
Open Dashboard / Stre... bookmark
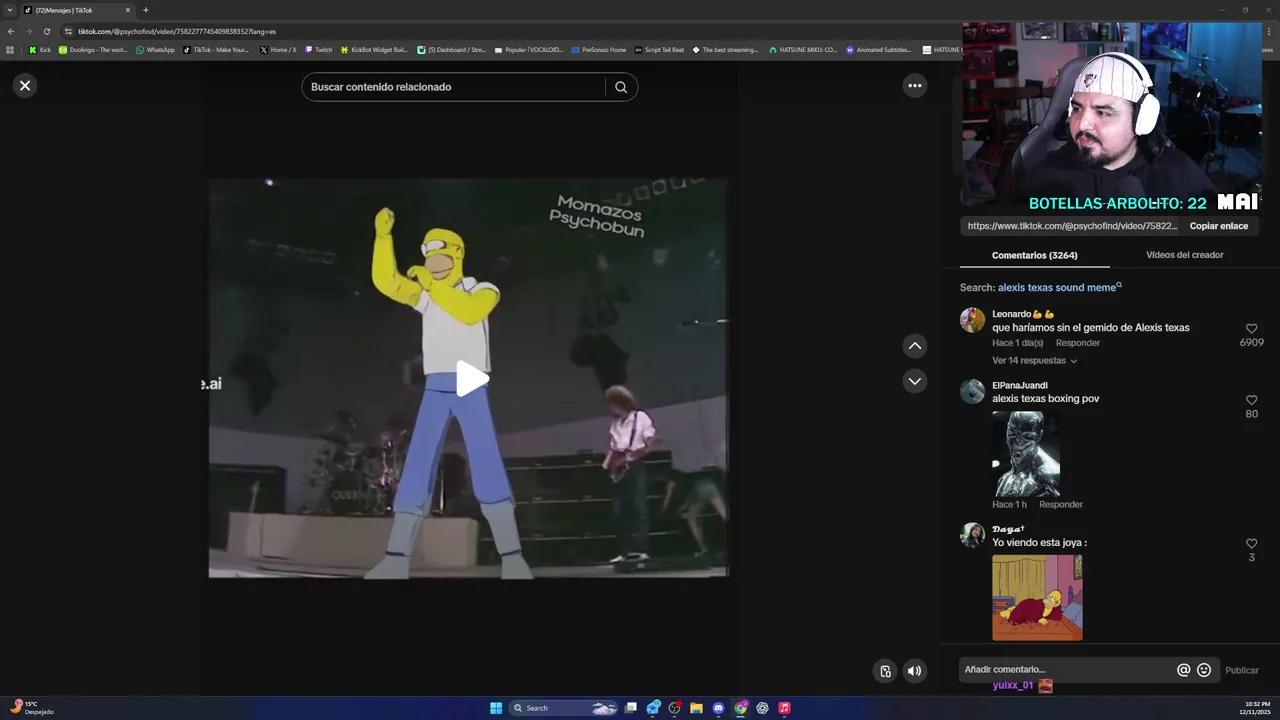[451, 49]
